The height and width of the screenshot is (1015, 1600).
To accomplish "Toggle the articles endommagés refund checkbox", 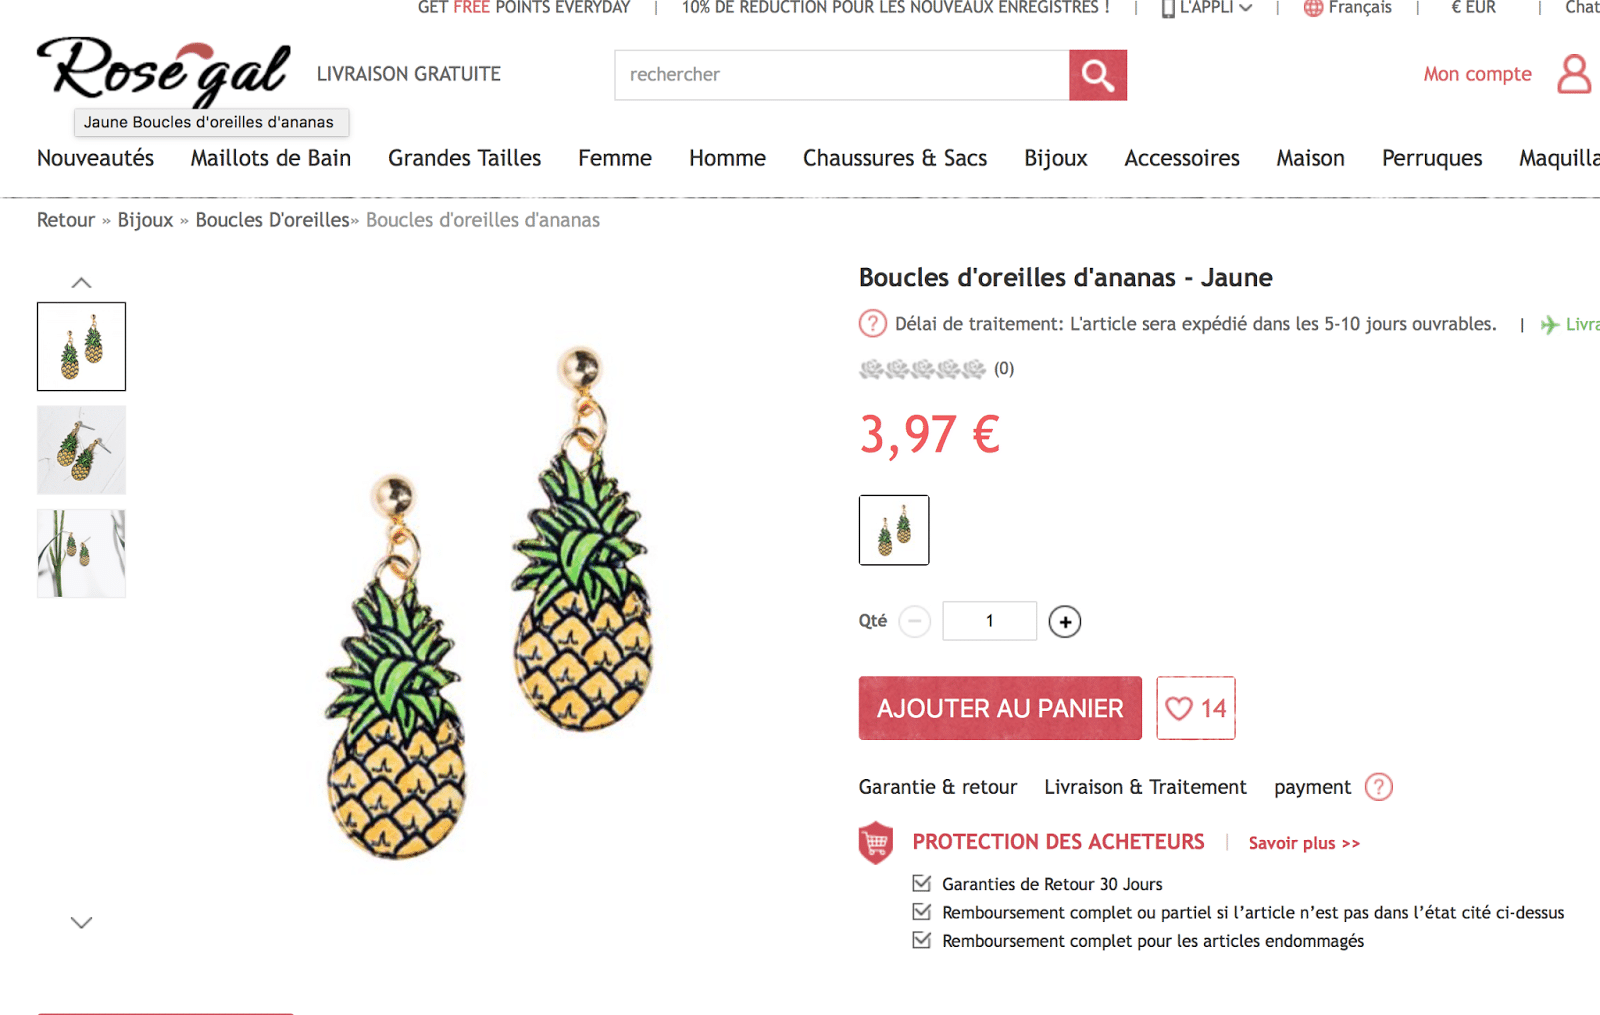I will [922, 940].
